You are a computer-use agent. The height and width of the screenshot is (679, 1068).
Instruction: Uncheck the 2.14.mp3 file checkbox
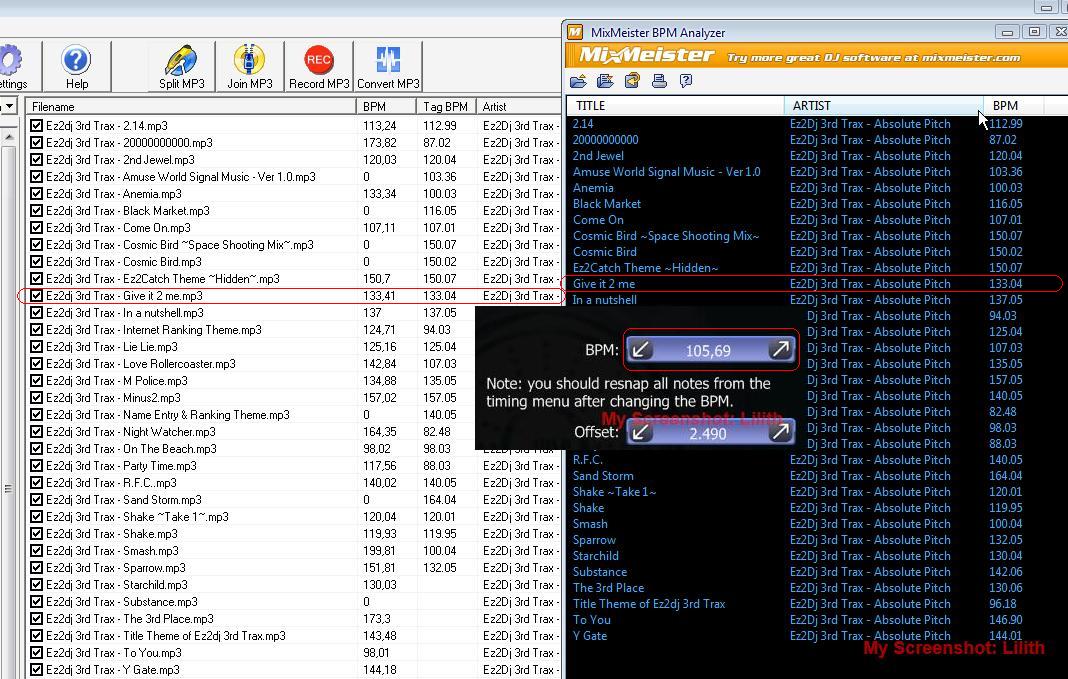pos(36,125)
